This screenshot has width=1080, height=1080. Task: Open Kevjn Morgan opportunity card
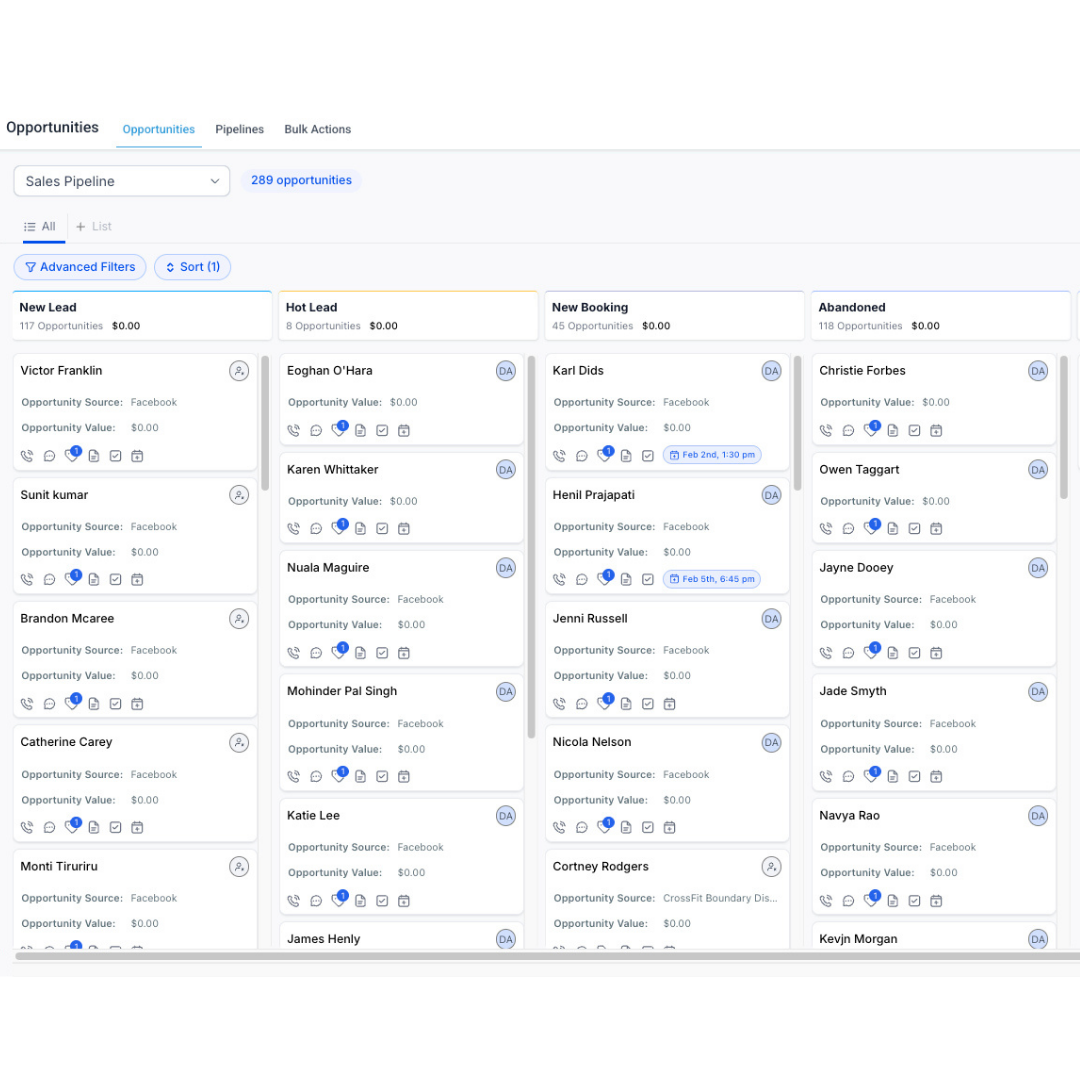[934, 935]
